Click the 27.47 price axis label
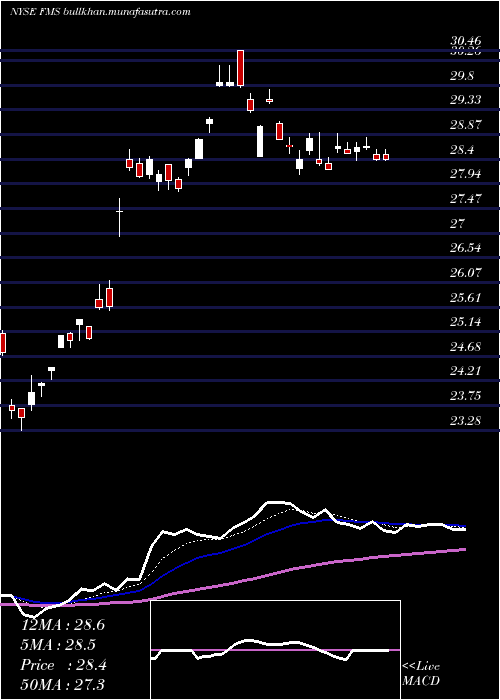Image resolution: width=500 pixels, height=700 pixels. point(466,199)
